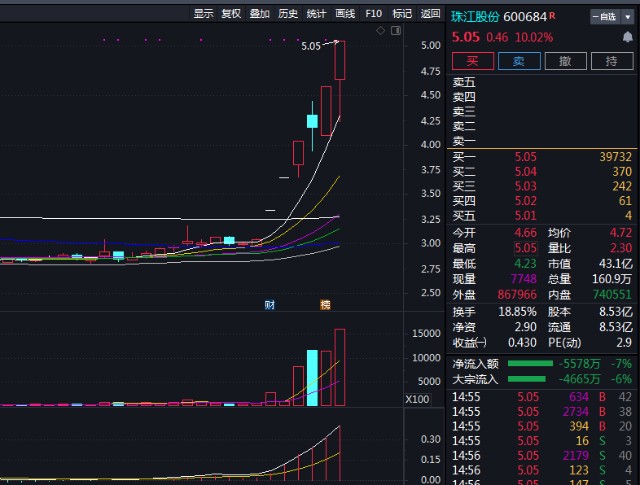Click stock code 600684
Viewport: 640px width, 485px height.
[x=525, y=17]
